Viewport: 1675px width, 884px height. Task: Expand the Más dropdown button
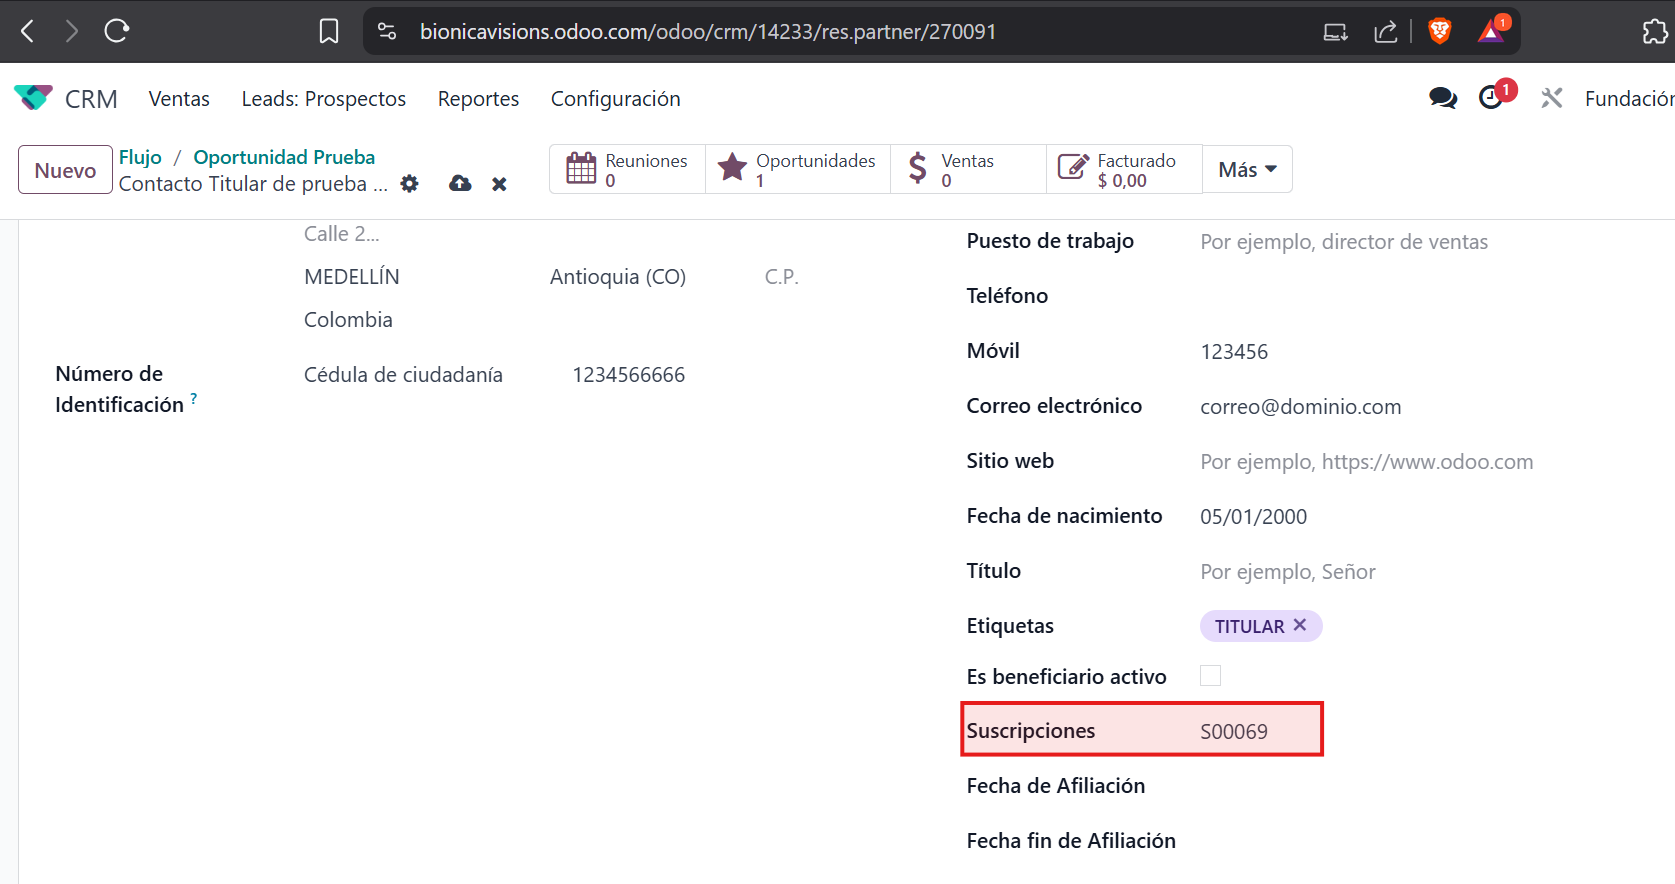pyautogui.click(x=1247, y=170)
